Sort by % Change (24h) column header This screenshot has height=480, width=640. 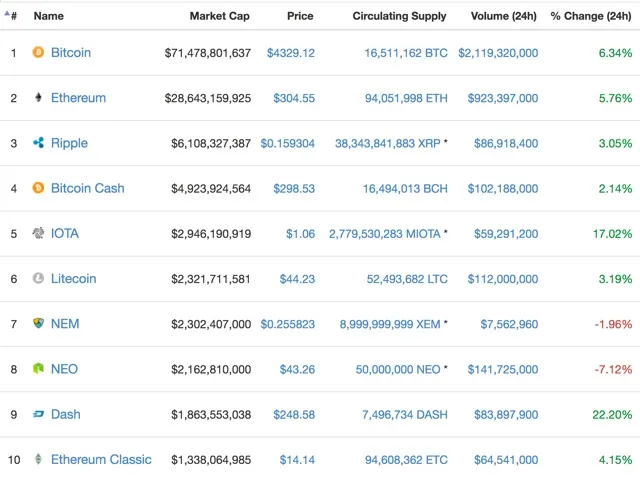coord(591,16)
